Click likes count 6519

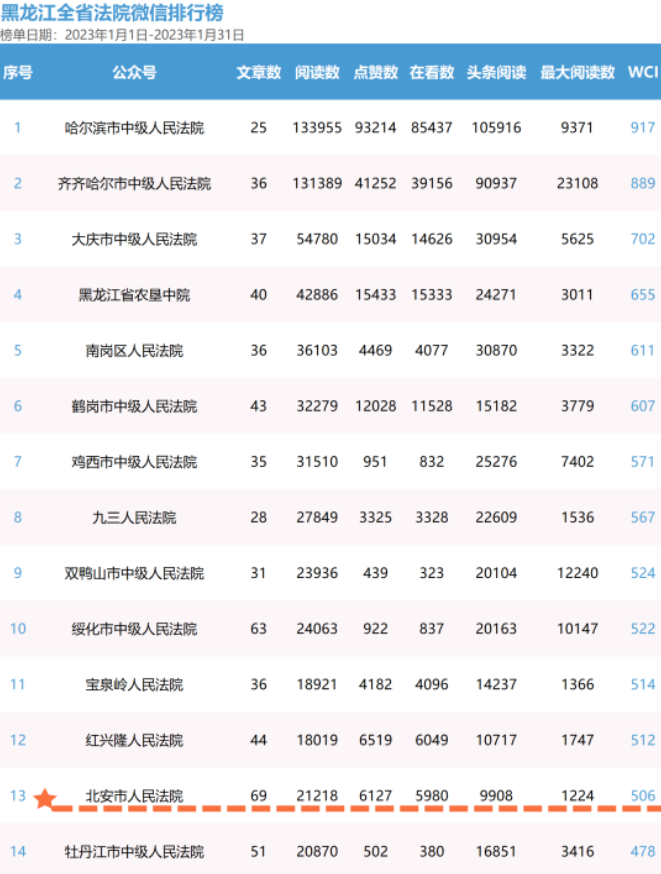(376, 740)
